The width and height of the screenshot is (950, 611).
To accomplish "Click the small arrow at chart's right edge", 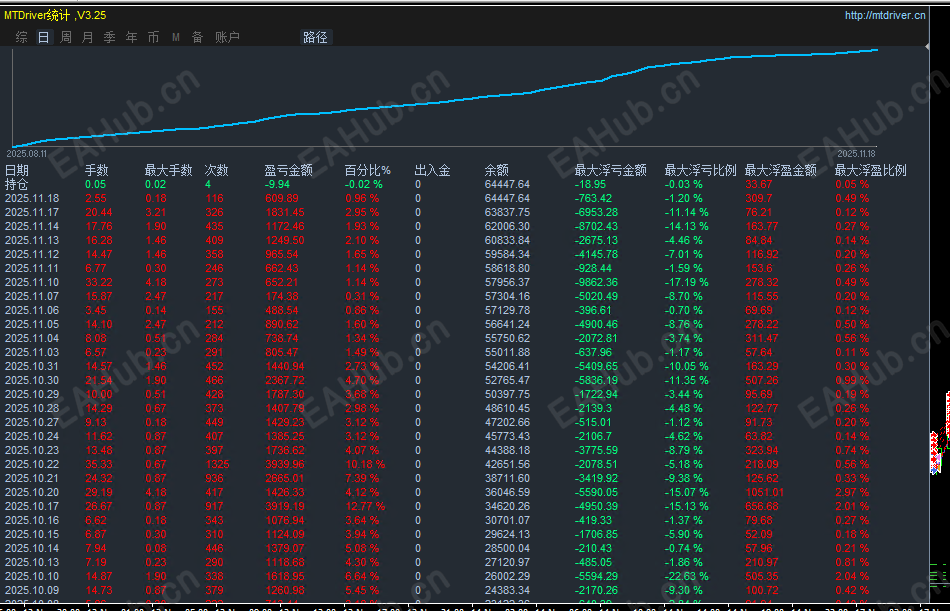I will (x=927, y=46).
